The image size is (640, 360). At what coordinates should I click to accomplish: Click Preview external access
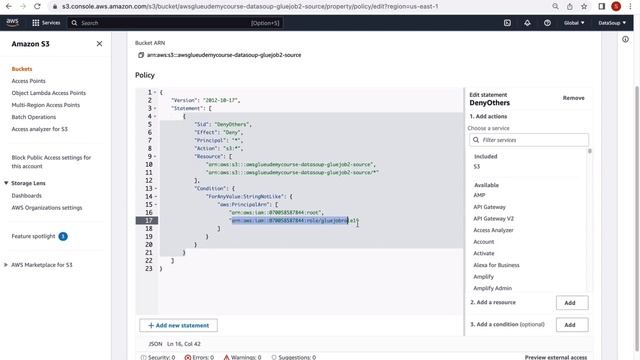[x=556, y=357]
